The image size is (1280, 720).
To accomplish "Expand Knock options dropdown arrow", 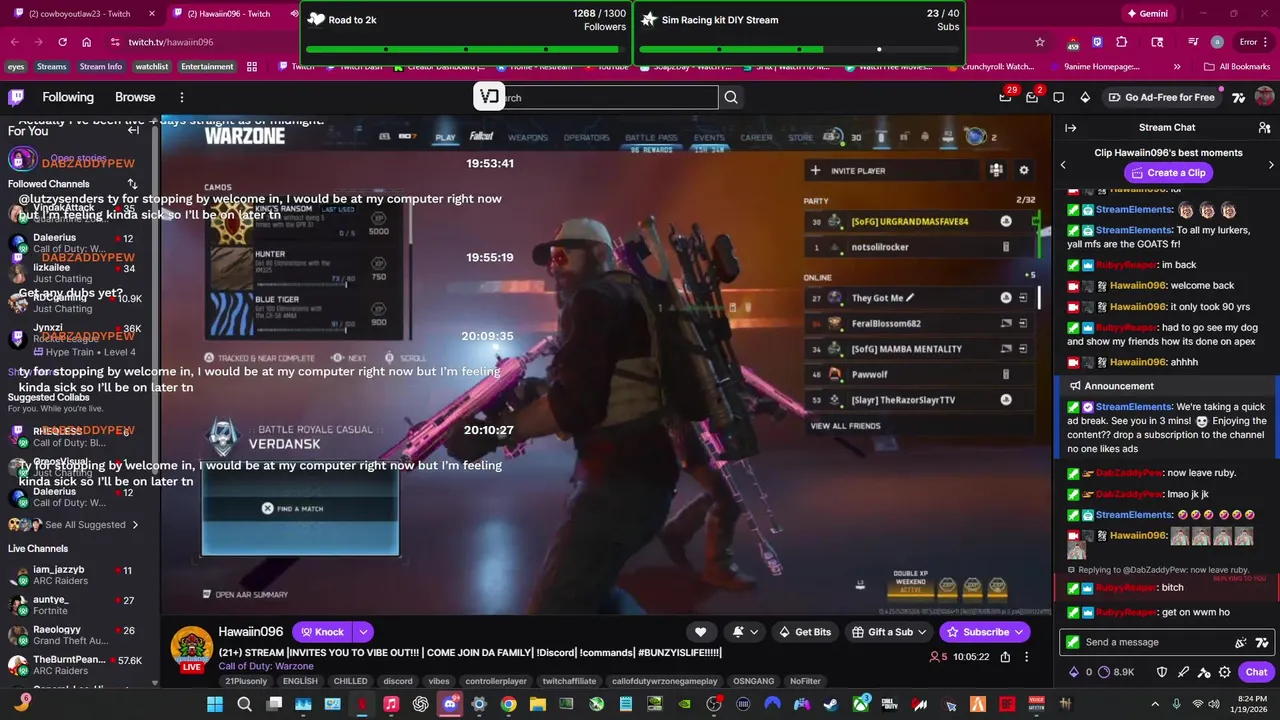I will [x=363, y=632].
